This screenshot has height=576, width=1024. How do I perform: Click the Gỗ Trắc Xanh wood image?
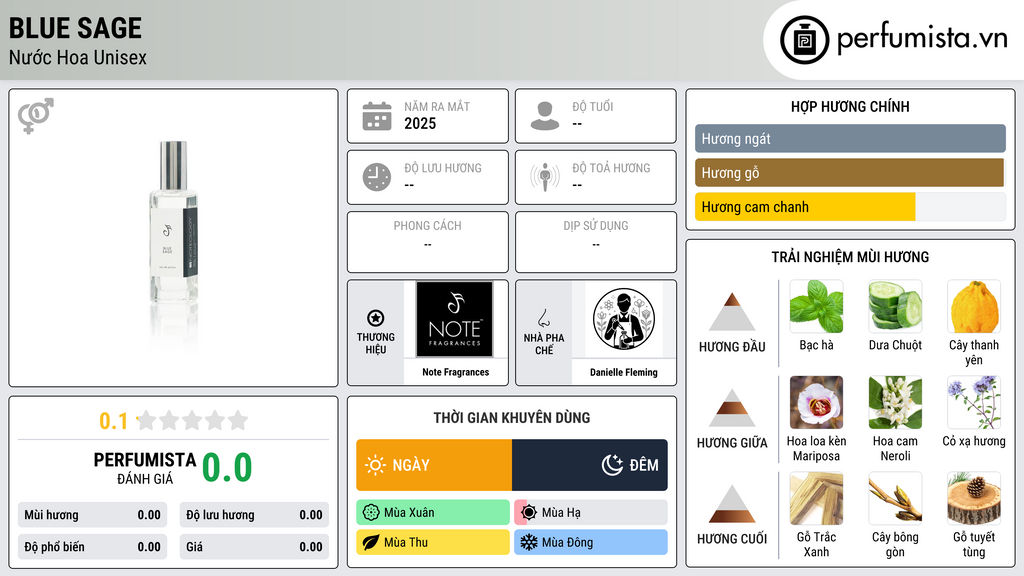coord(816,499)
